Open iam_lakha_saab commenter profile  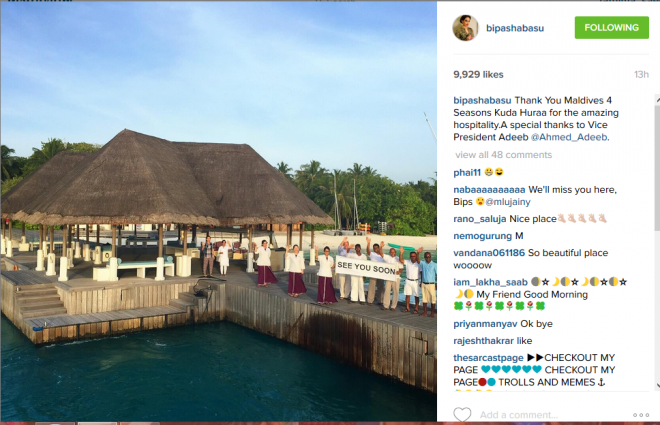[488, 281]
